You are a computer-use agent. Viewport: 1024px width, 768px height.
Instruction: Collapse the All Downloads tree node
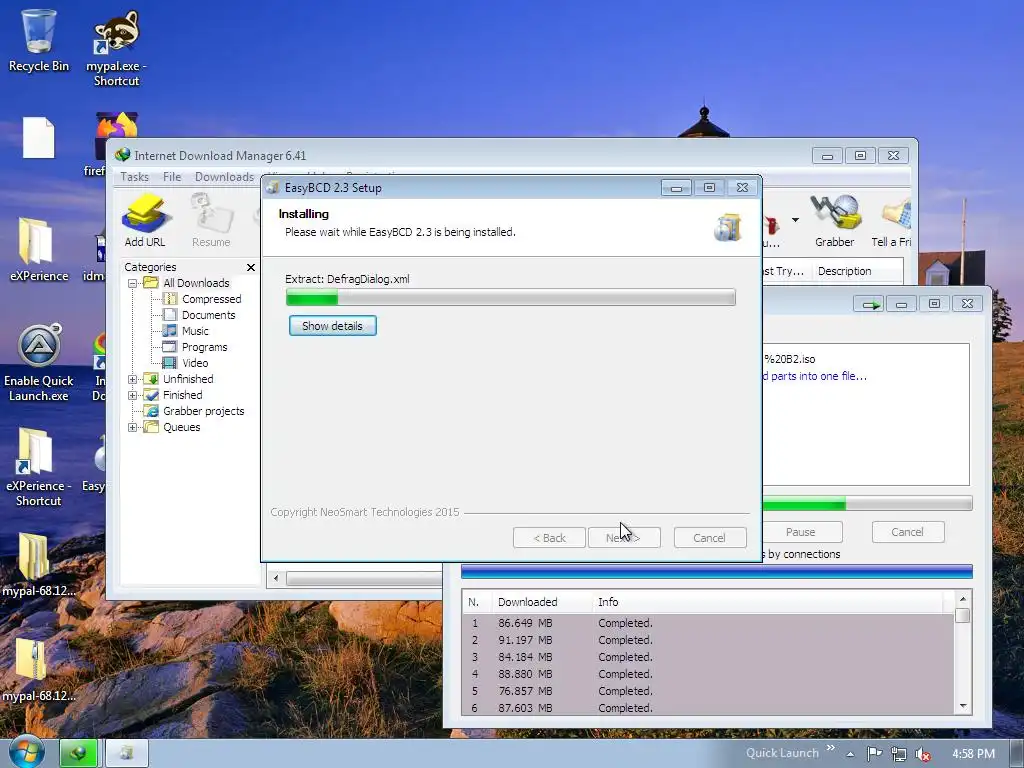point(133,283)
